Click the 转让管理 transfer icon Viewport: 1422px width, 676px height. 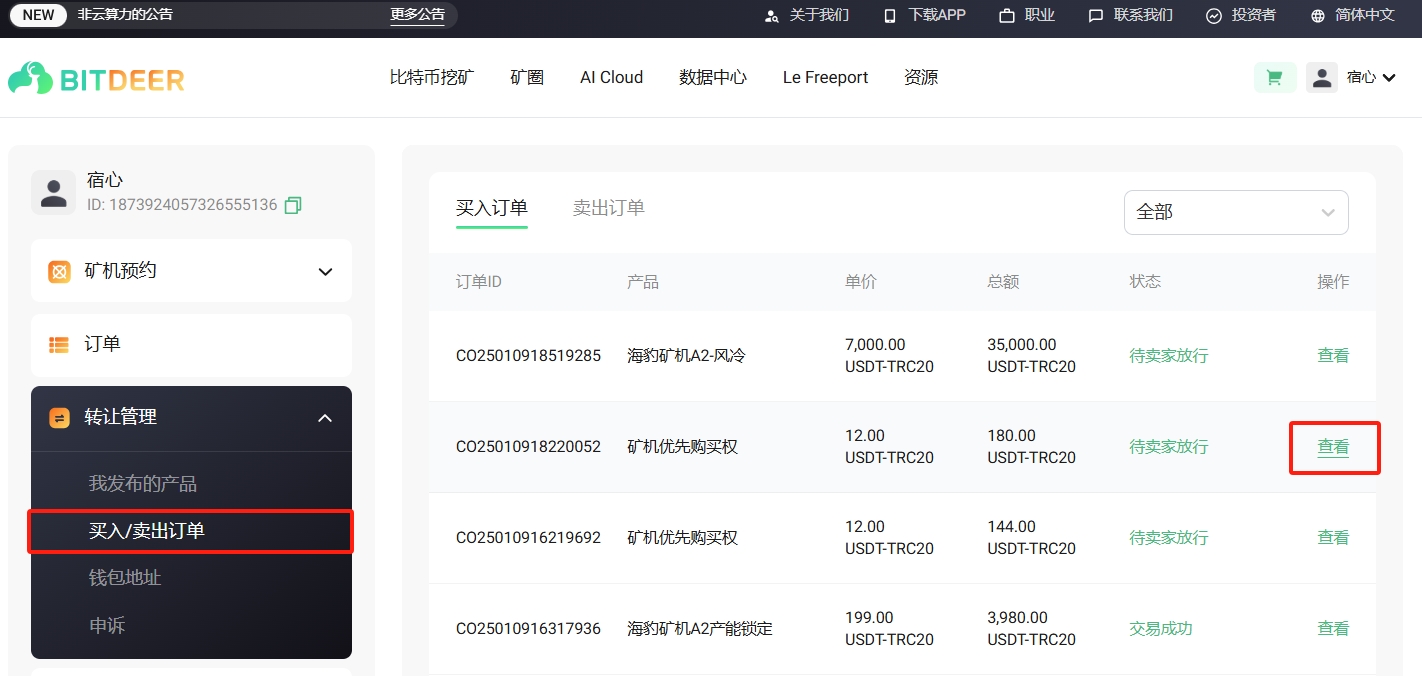tap(60, 417)
